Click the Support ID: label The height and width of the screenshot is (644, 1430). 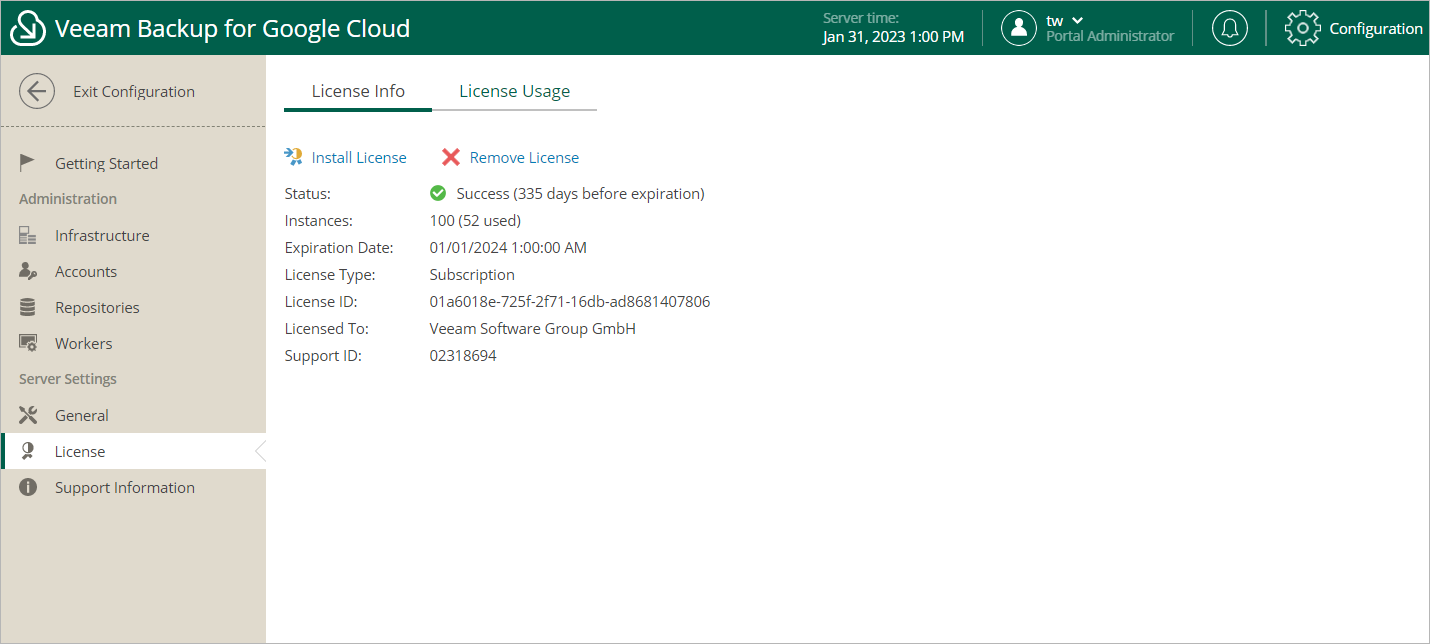click(x=323, y=355)
